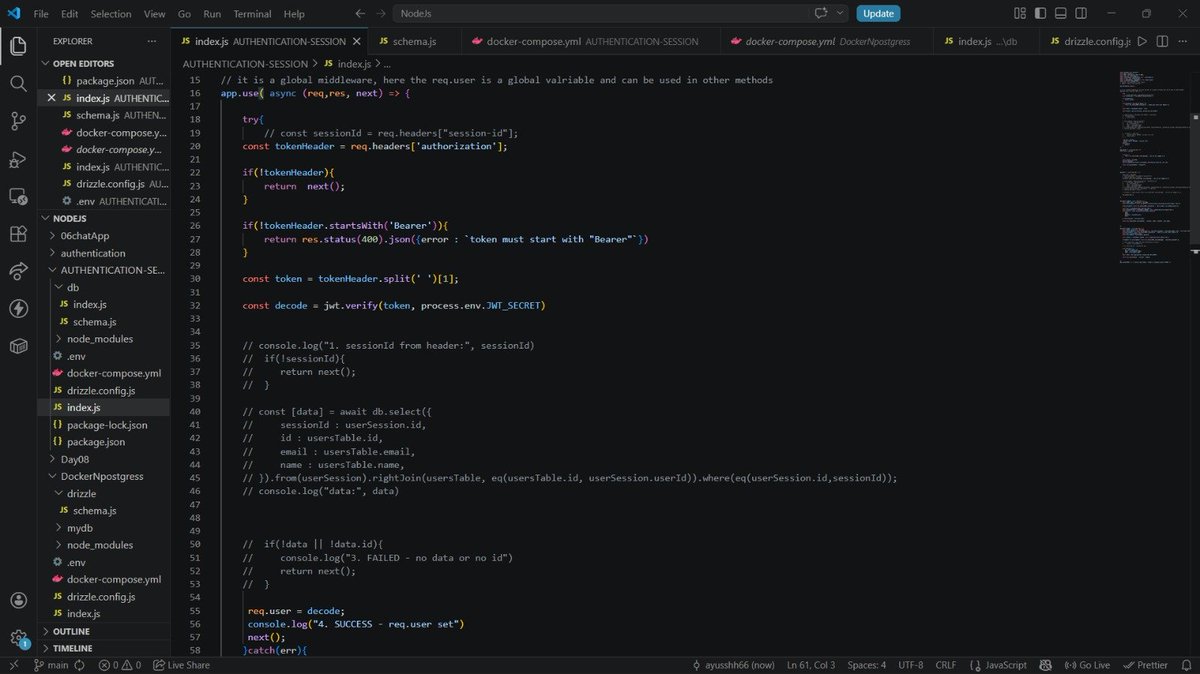Open the Live Share activity bar icon
The width and height of the screenshot is (1200, 674).
pyautogui.click(x=18, y=271)
